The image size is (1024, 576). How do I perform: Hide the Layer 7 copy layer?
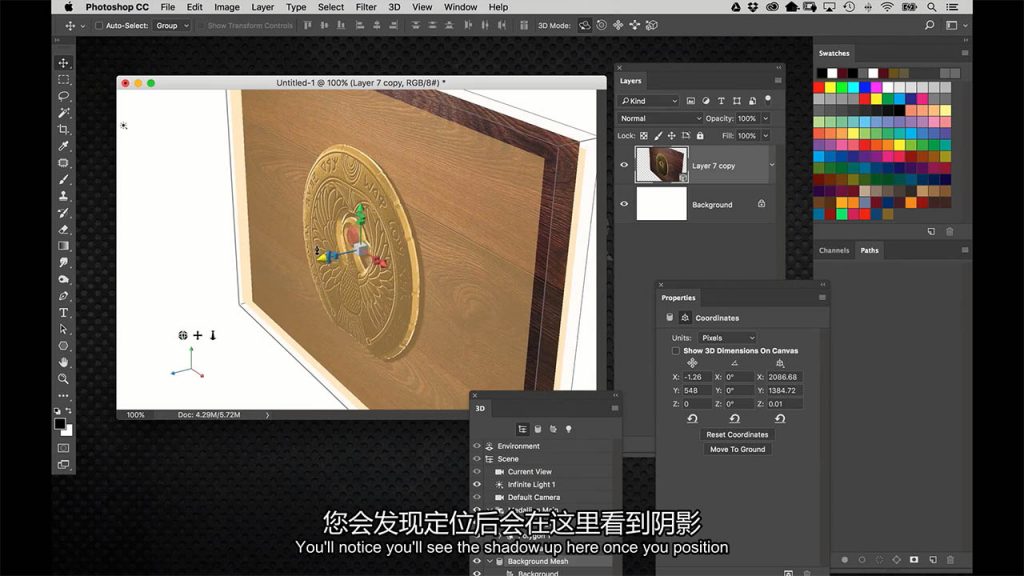pos(624,165)
